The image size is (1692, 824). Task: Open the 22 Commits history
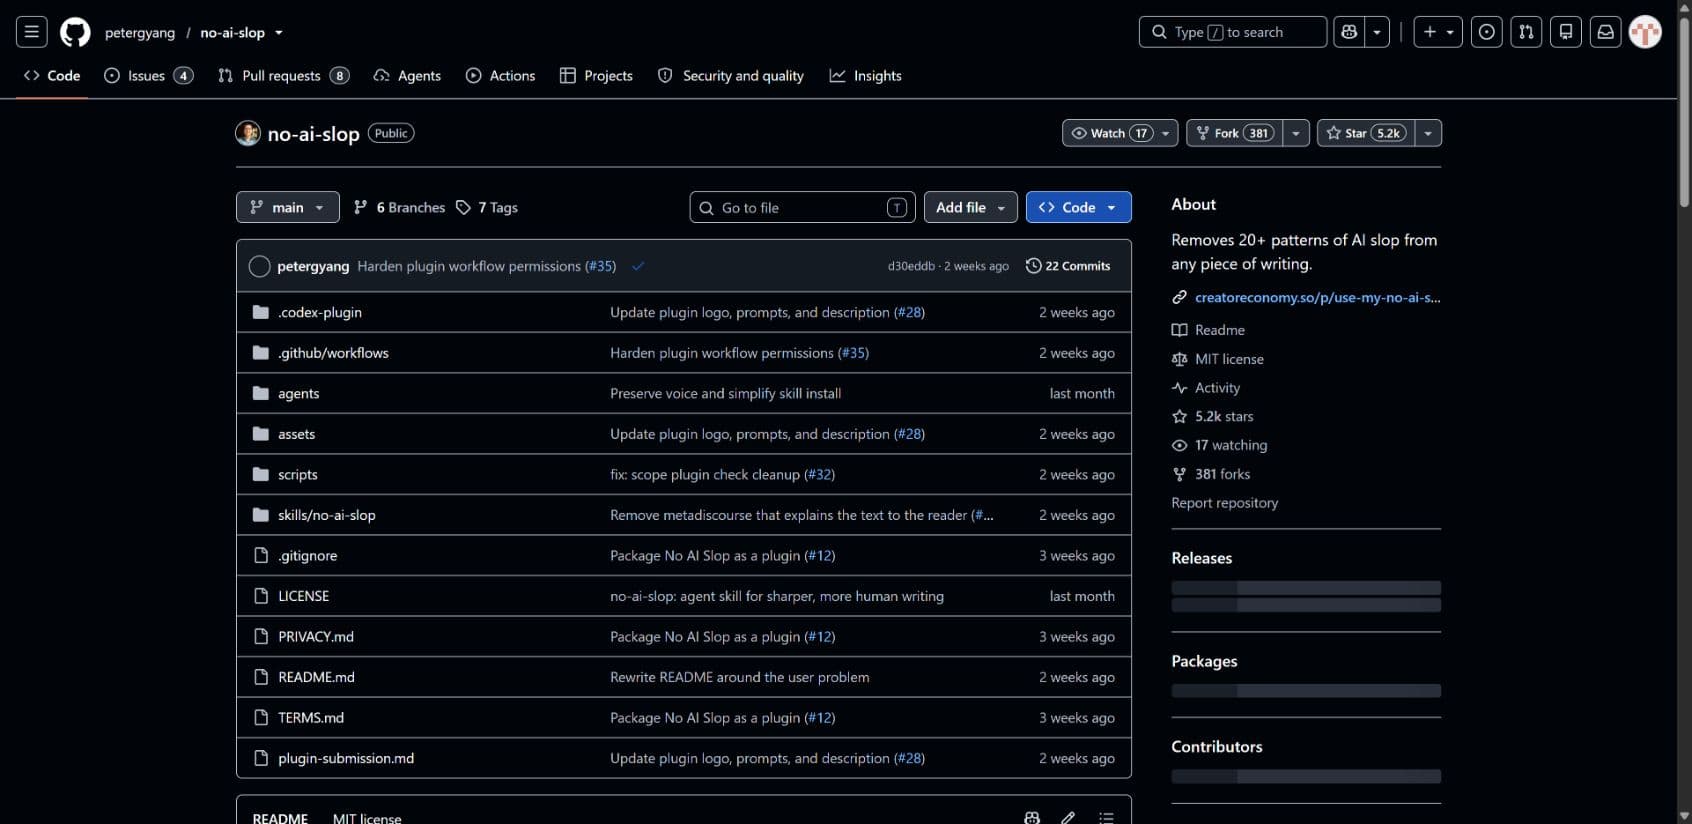click(1068, 266)
